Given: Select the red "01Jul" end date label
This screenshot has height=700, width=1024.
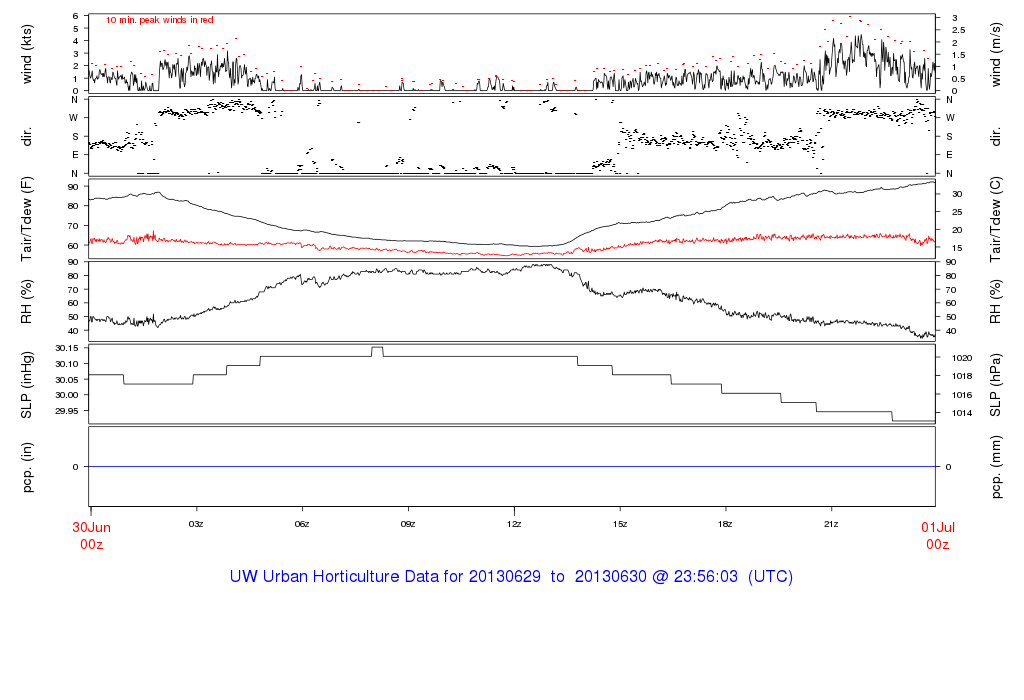Looking at the screenshot, I should pos(938,527).
